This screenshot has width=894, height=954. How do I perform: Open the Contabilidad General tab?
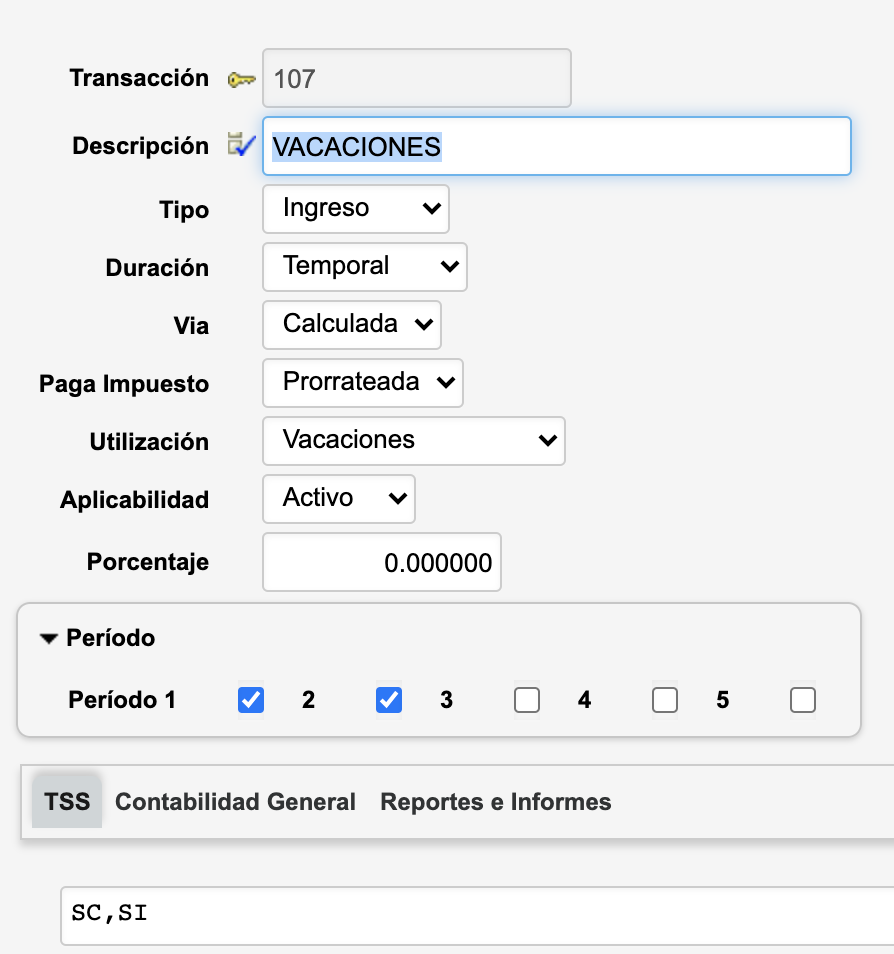235,802
